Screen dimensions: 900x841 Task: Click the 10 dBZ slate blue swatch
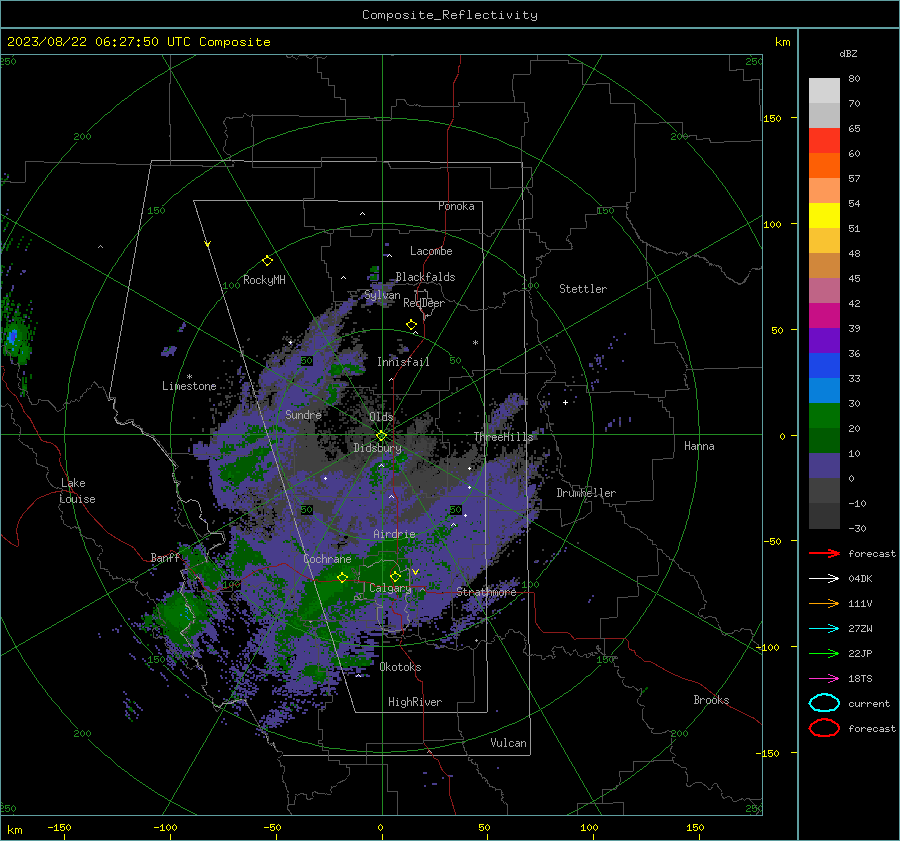pos(824,466)
